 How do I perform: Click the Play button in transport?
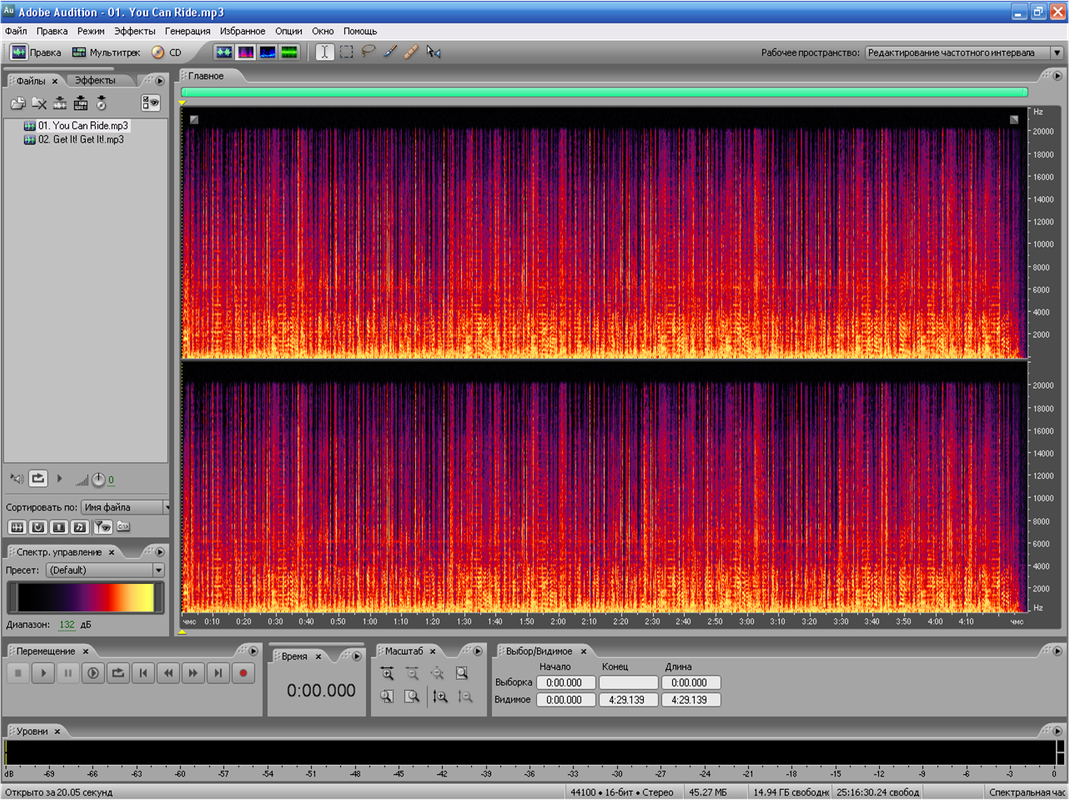pos(43,673)
